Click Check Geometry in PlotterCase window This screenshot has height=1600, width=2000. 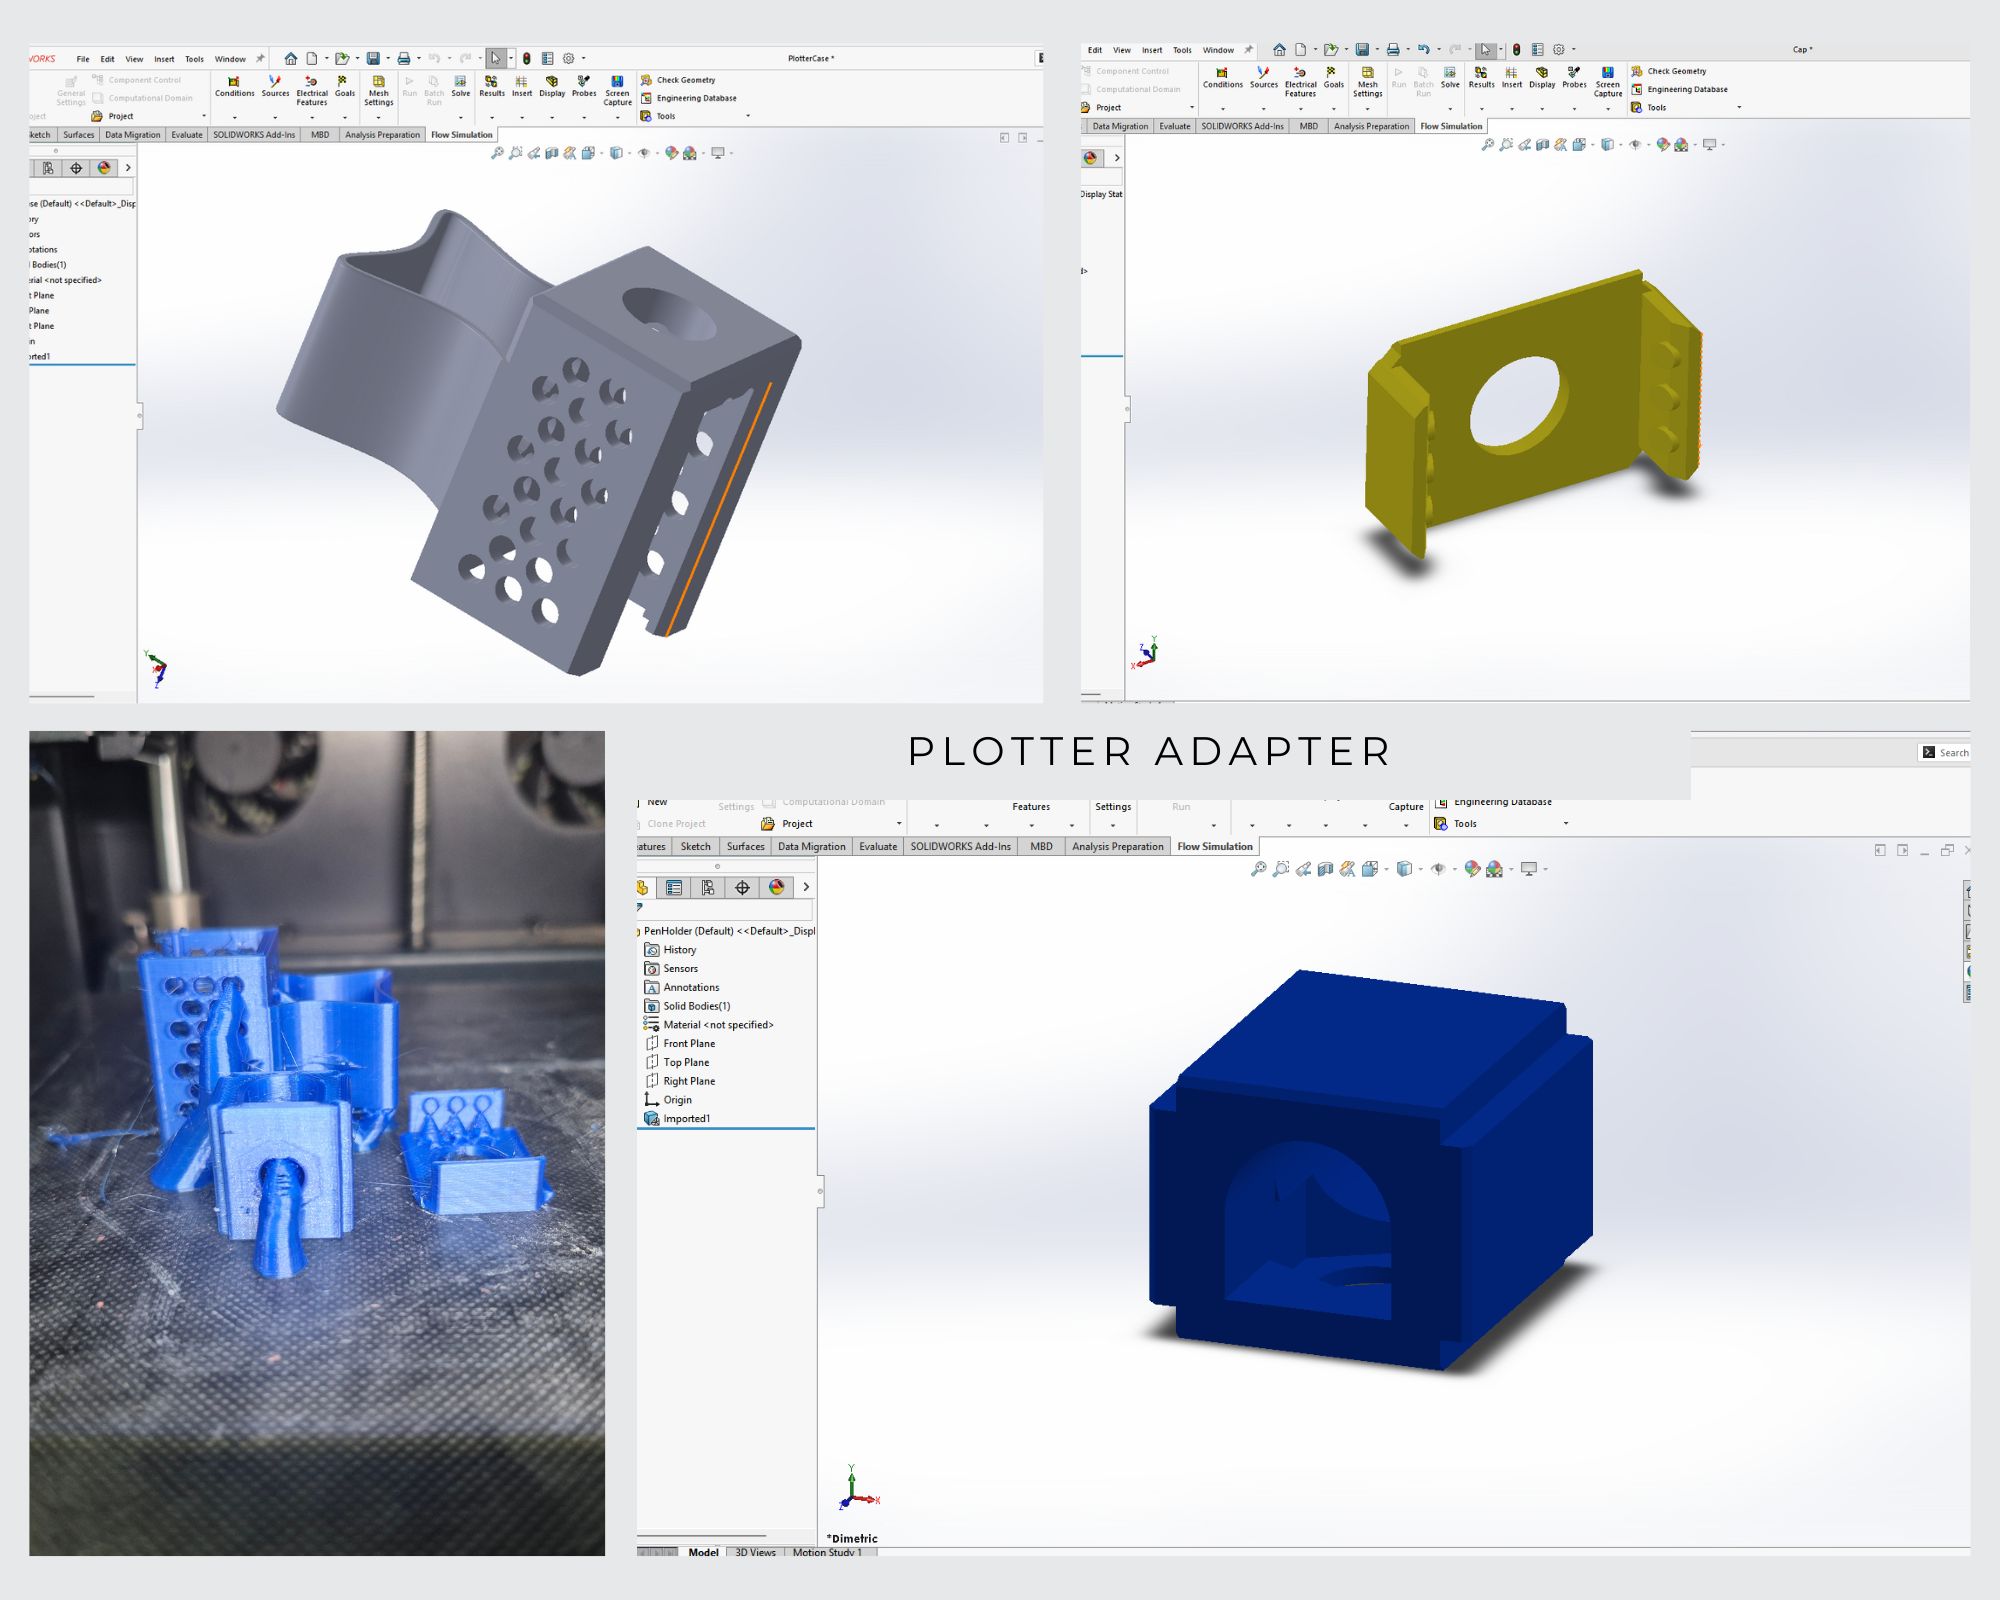[x=678, y=80]
